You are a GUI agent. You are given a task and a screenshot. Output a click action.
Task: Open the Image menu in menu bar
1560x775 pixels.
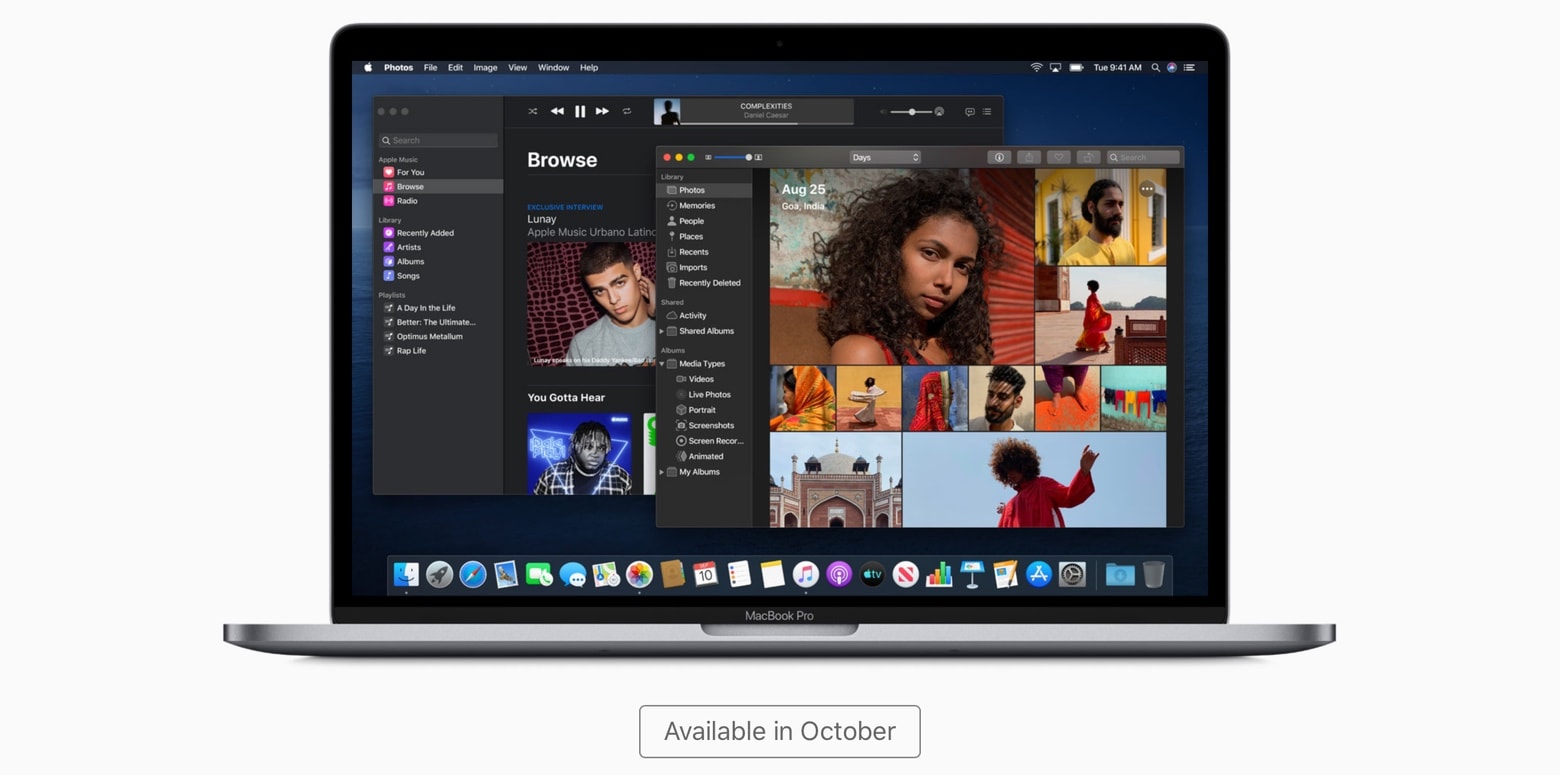(485, 68)
